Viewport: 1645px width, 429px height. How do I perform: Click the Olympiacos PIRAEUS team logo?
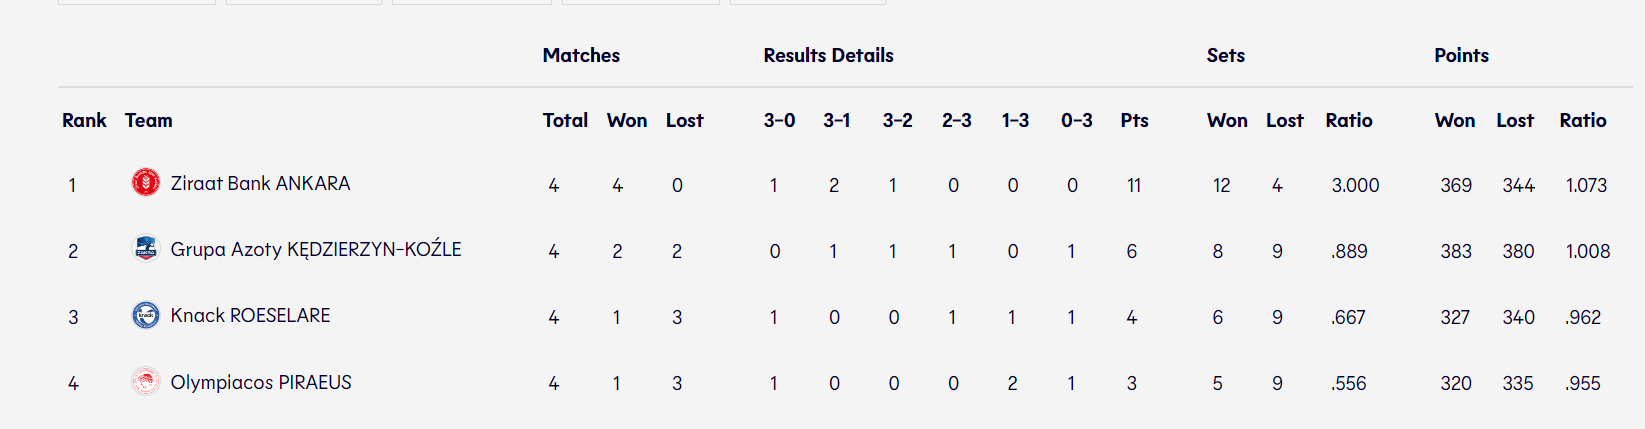click(146, 382)
